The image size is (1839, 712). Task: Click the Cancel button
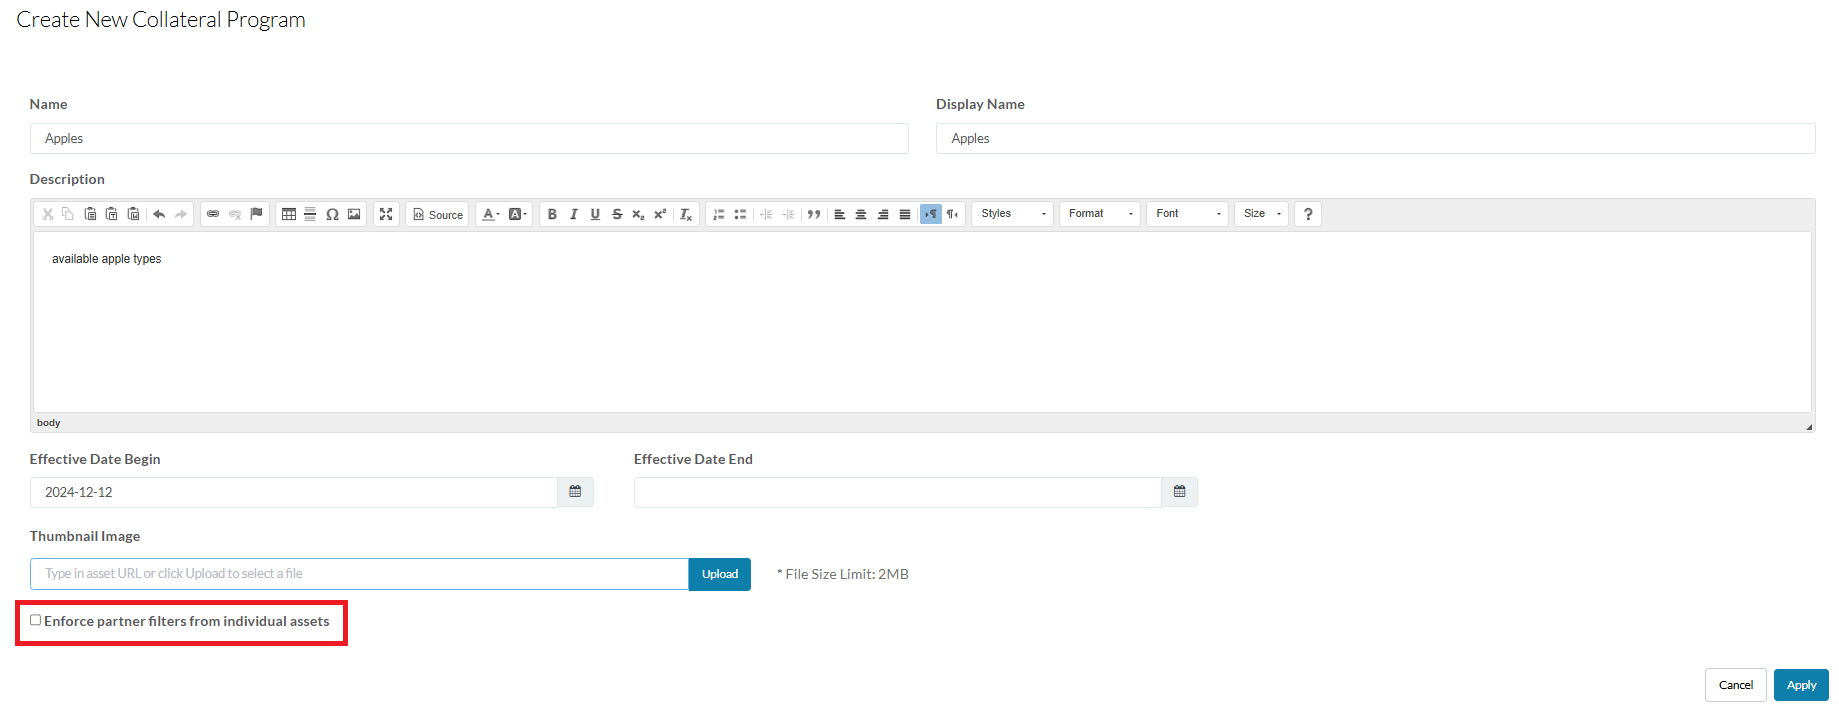click(x=1736, y=685)
